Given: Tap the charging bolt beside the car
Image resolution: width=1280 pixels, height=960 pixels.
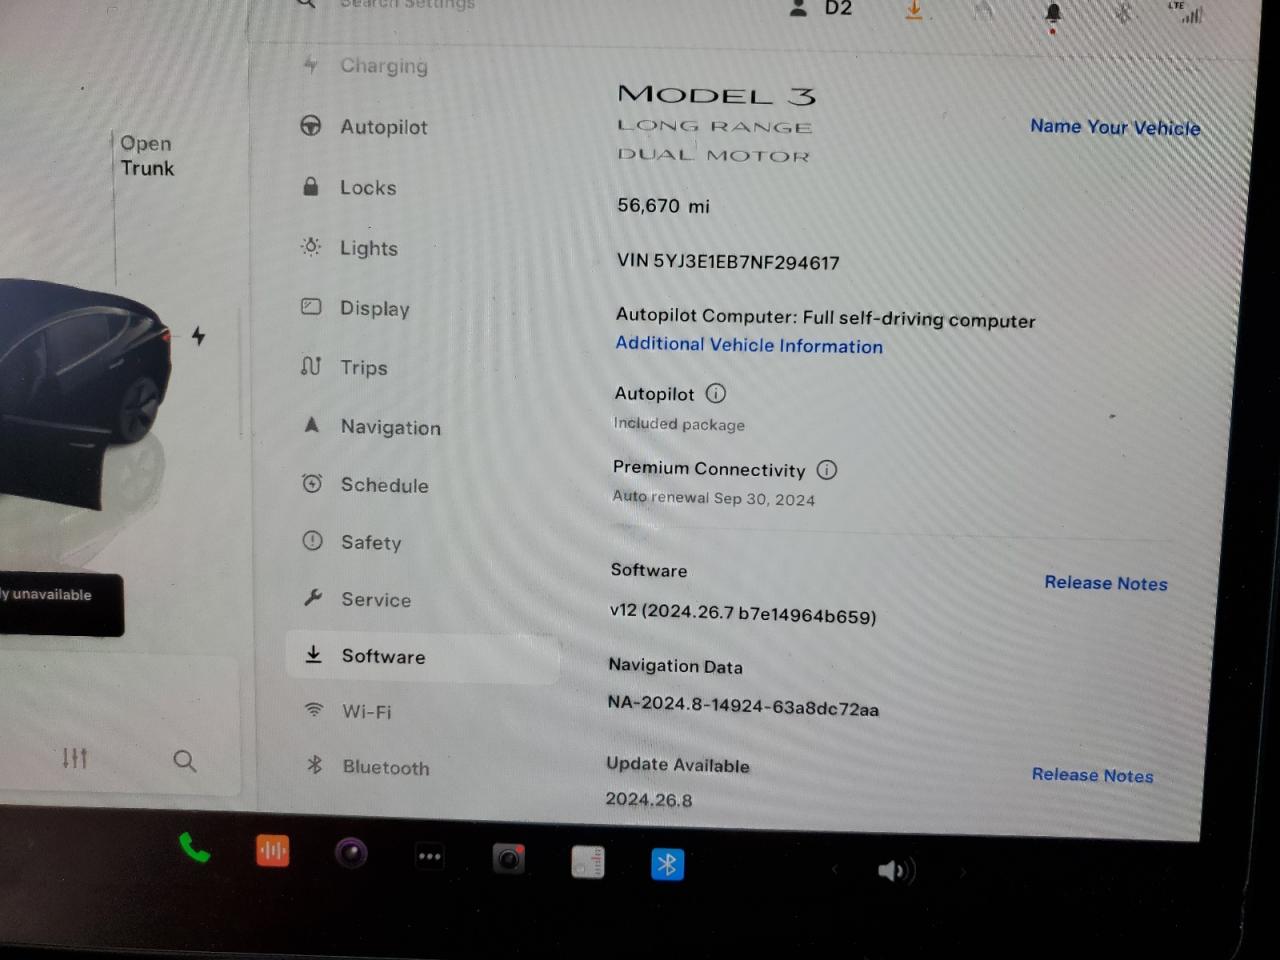Looking at the screenshot, I should click(x=198, y=336).
